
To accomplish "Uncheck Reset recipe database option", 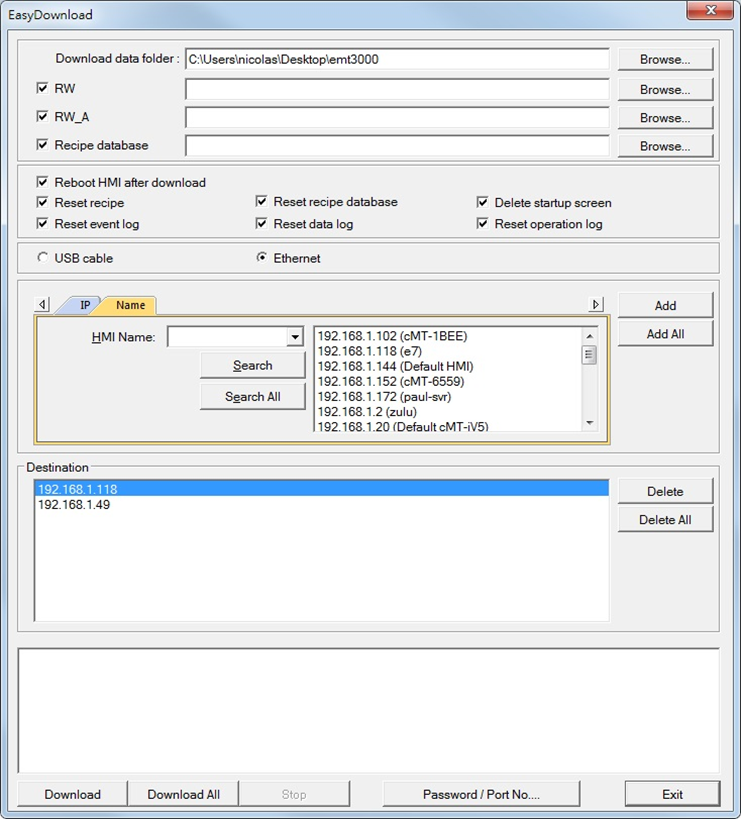I will pos(262,201).
